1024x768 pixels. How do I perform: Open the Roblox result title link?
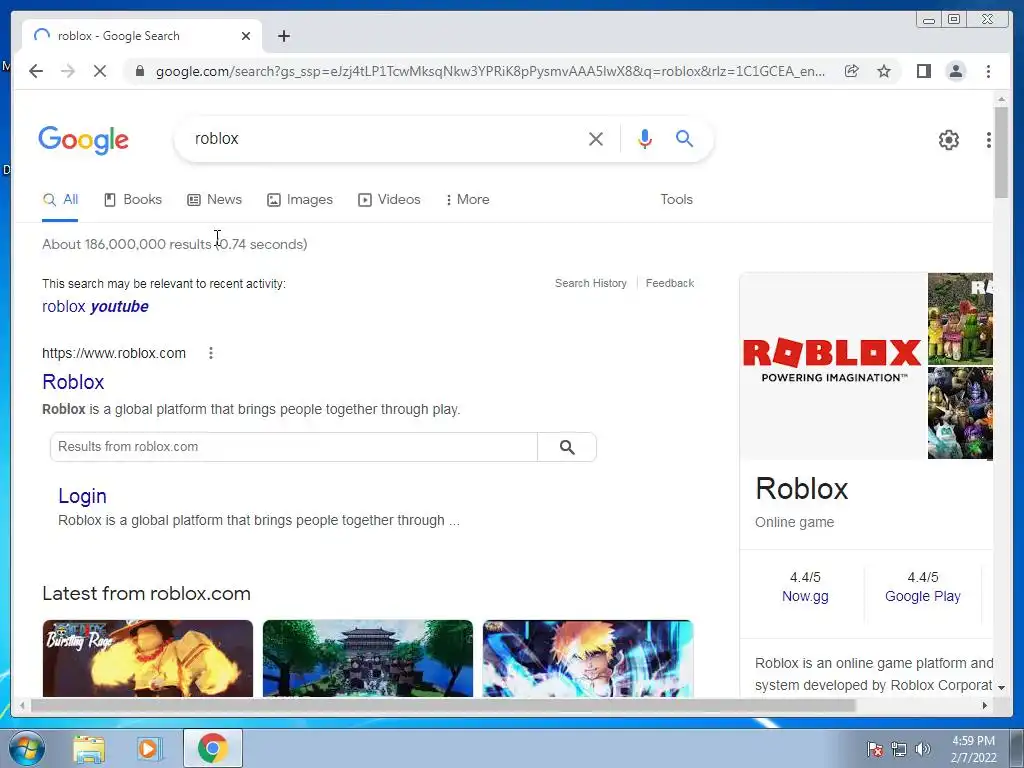click(73, 382)
